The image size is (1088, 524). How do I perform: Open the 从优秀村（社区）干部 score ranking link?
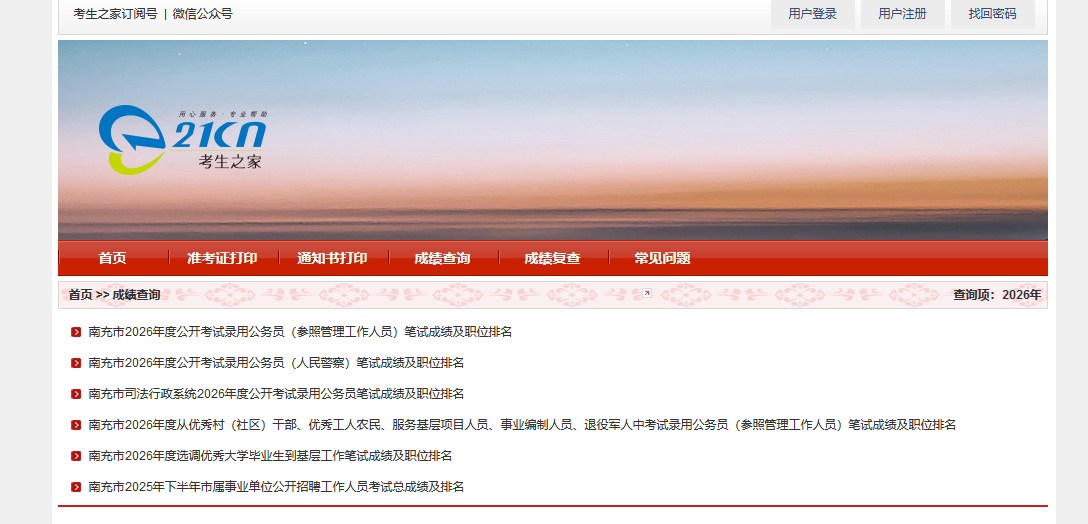point(522,425)
